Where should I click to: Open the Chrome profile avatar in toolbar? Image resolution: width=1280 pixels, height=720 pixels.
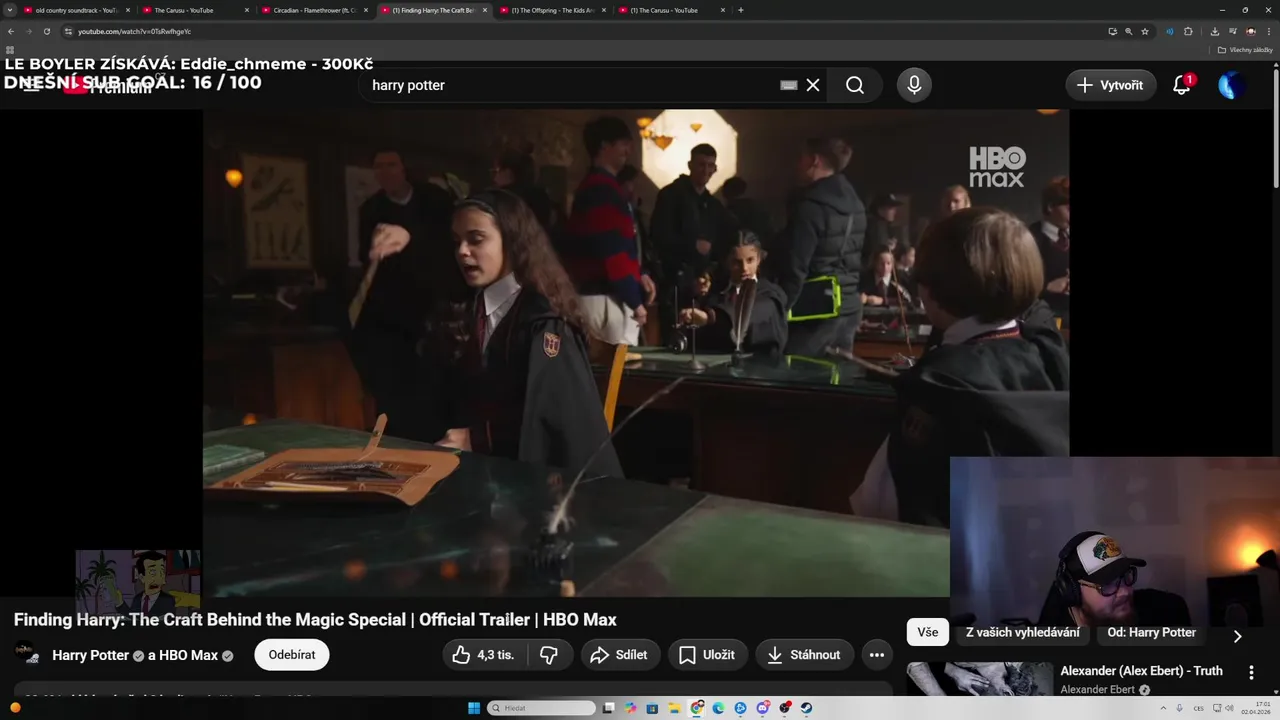click(1251, 31)
